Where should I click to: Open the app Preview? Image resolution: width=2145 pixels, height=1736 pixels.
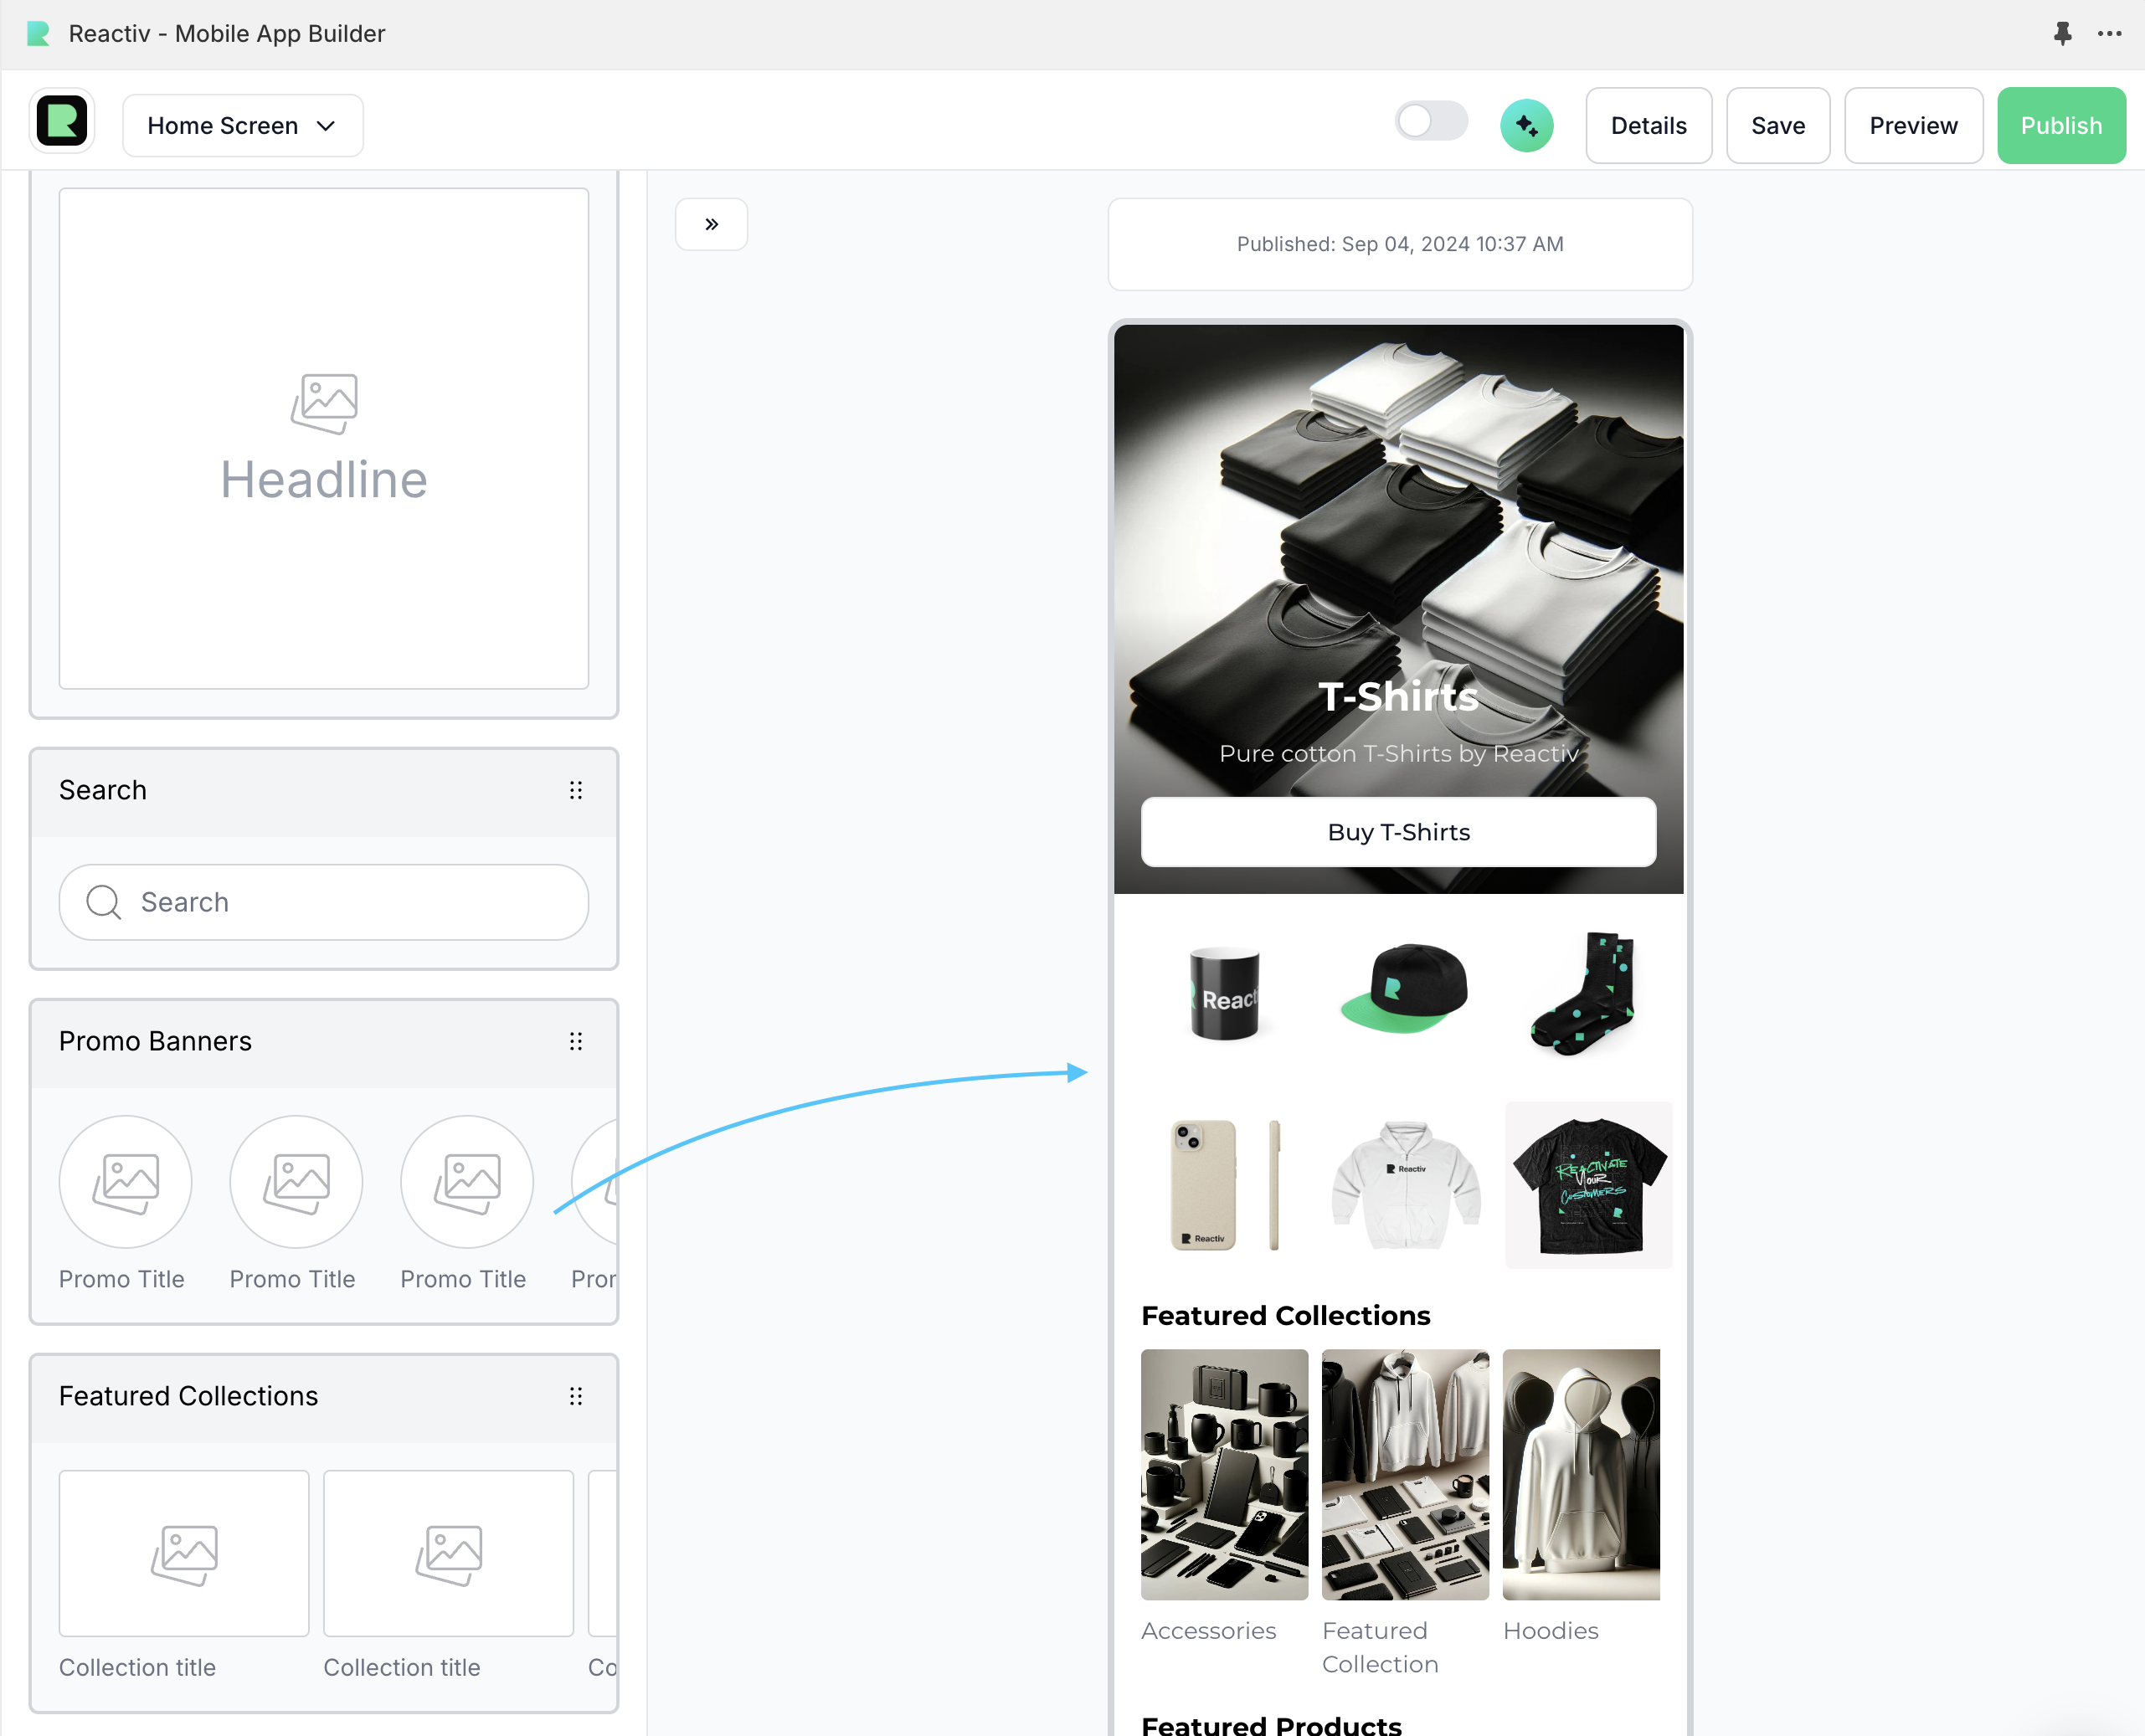(x=1912, y=125)
